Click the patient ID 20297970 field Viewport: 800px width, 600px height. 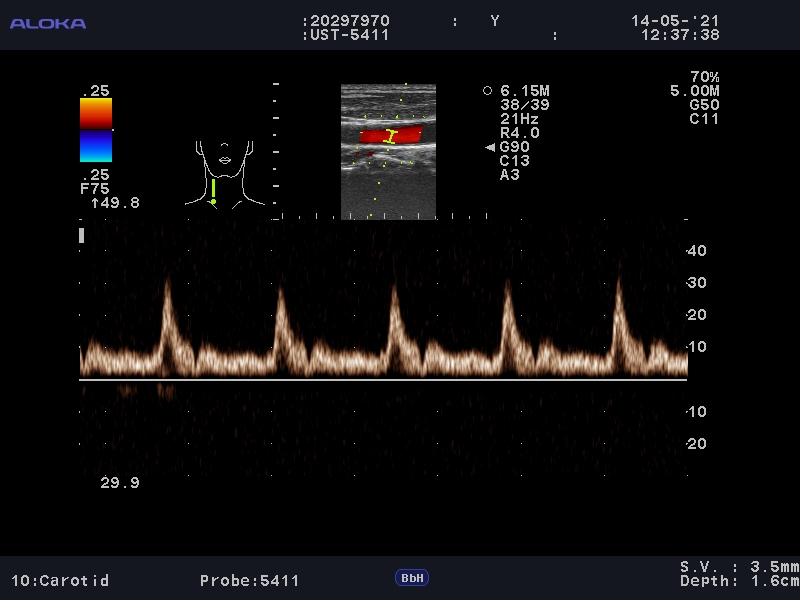[348, 21]
